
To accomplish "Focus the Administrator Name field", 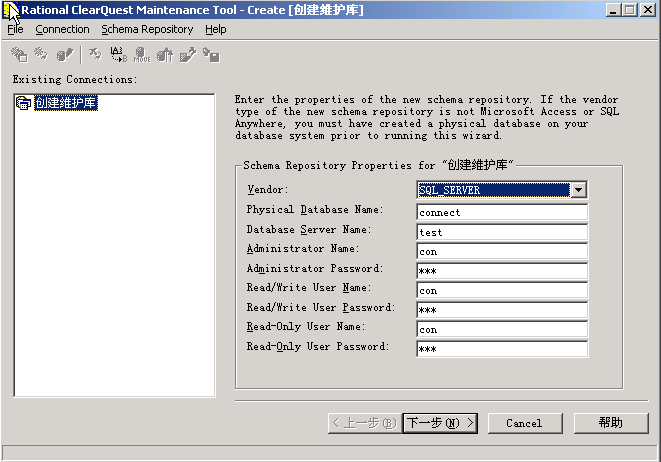I will coord(502,251).
